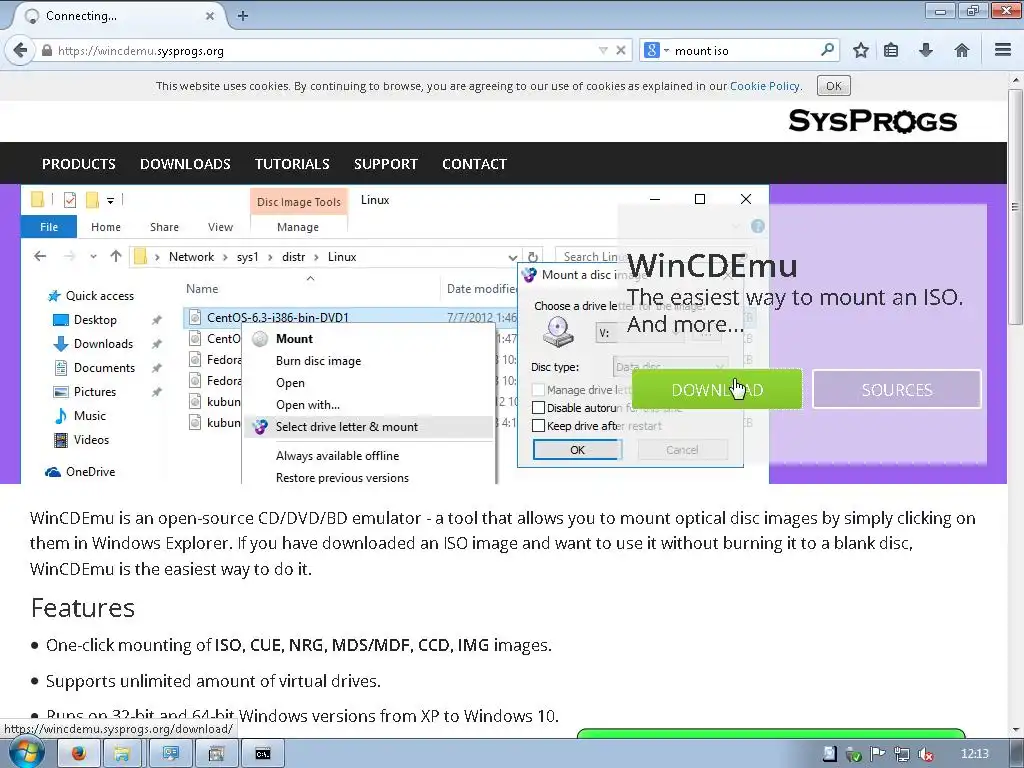The height and width of the screenshot is (768, 1024).
Task: Open a new tab with plus button
Action: click(242, 16)
